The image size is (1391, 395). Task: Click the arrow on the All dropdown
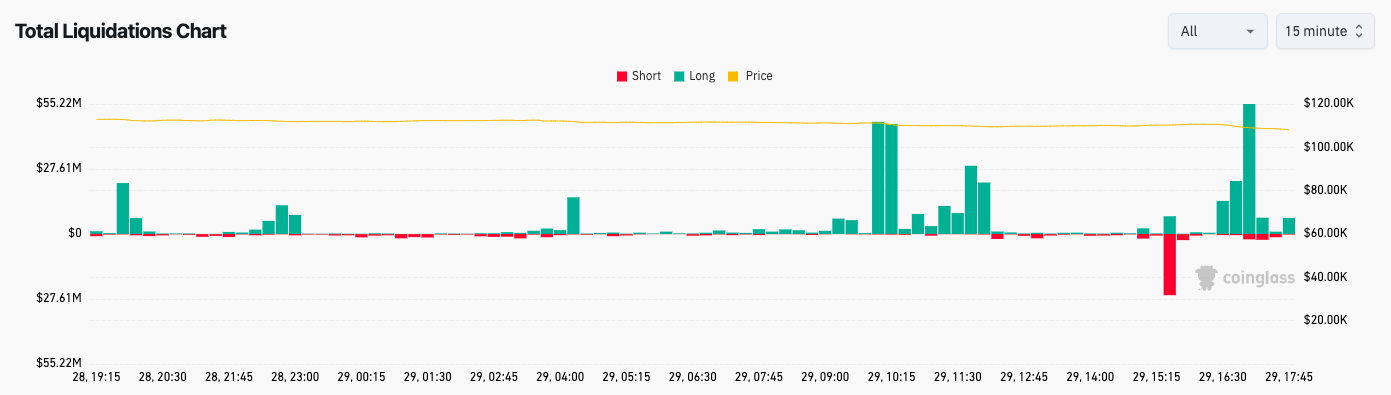coord(1250,32)
